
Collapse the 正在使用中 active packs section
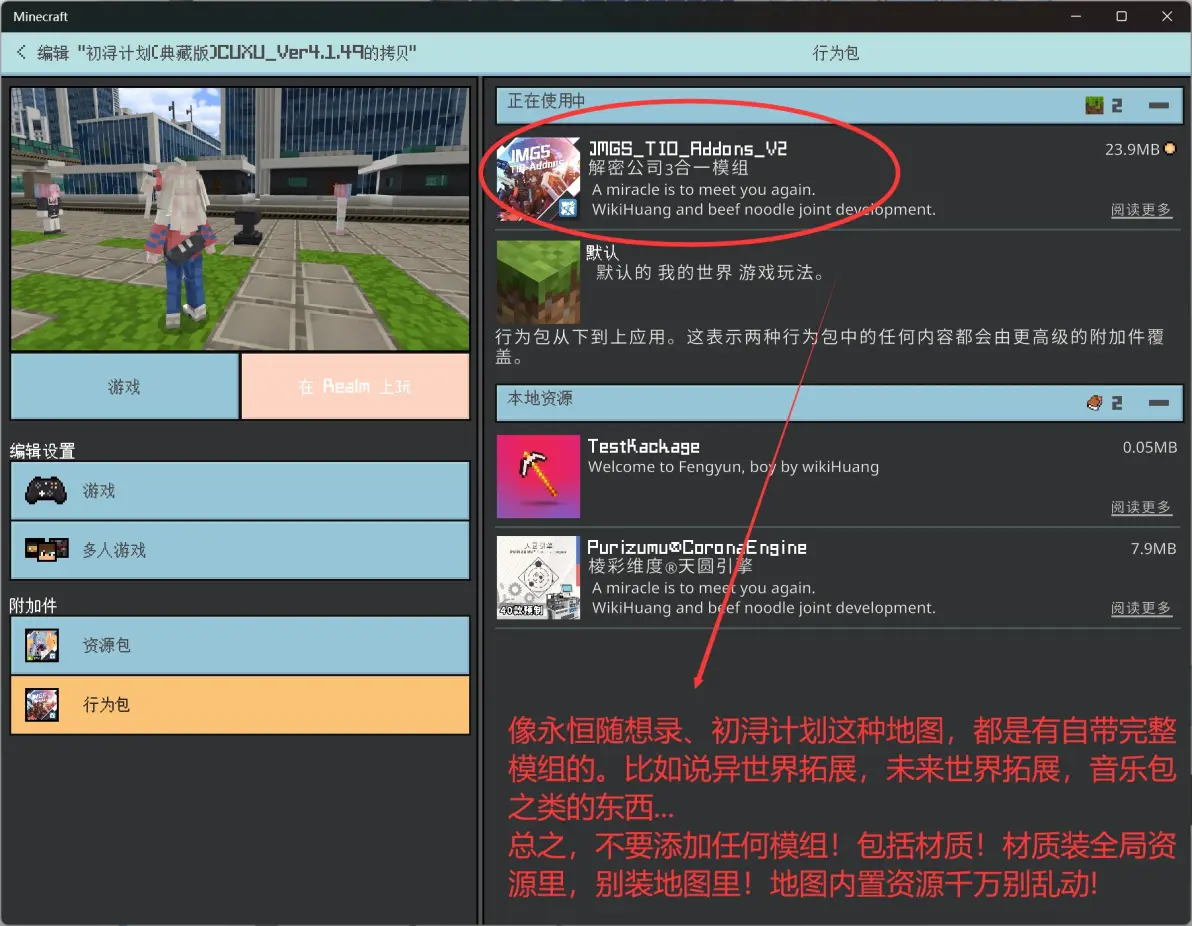tap(1159, 106)
